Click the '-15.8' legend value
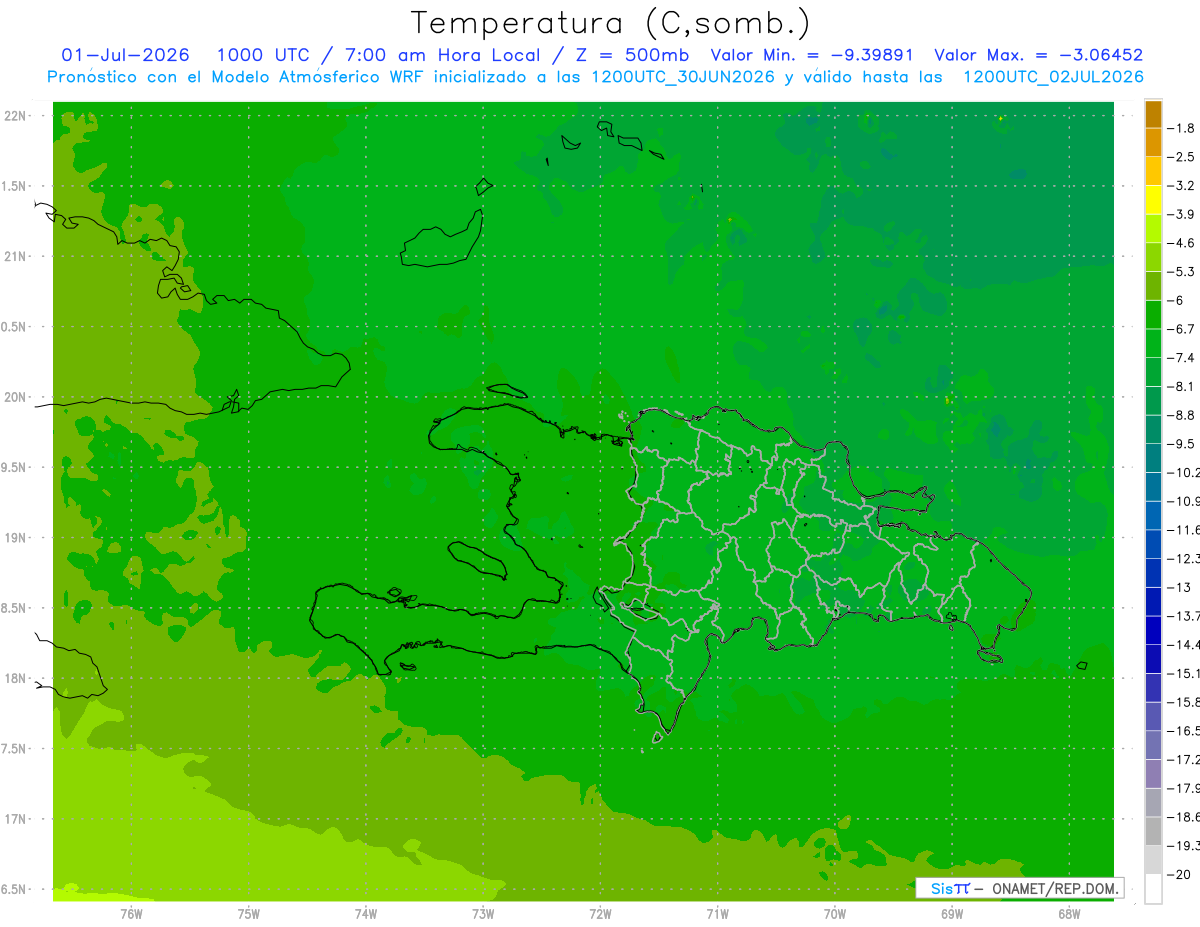This screenshot has width=1200, height=927. 1183,702
